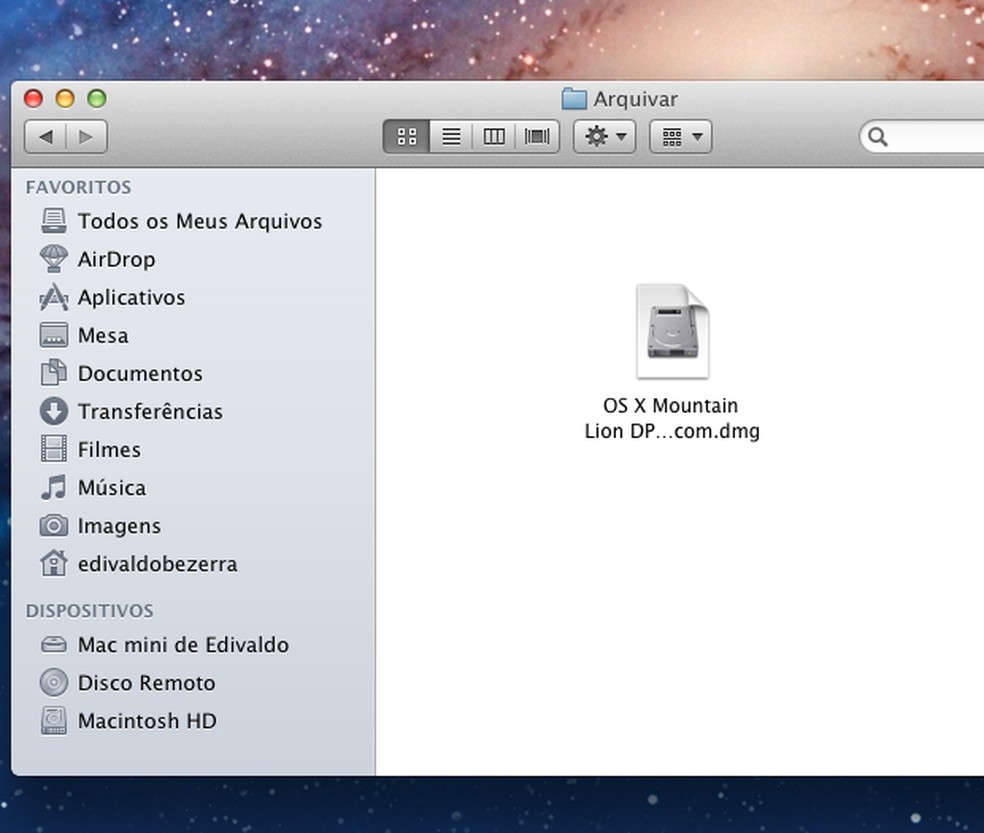Open the Música folder
Viewport: 984px width, 833px height.
tap(112, 487)
